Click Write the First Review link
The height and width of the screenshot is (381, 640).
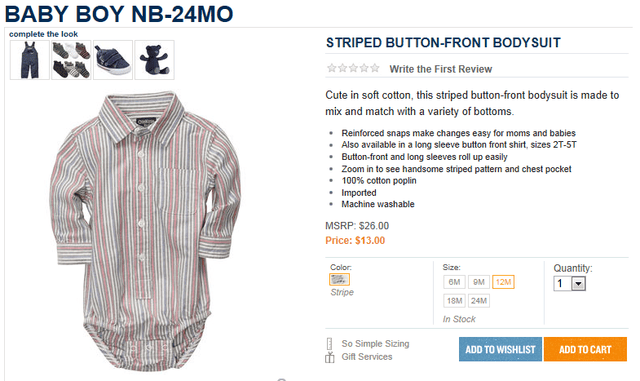(x=440, y=69)
